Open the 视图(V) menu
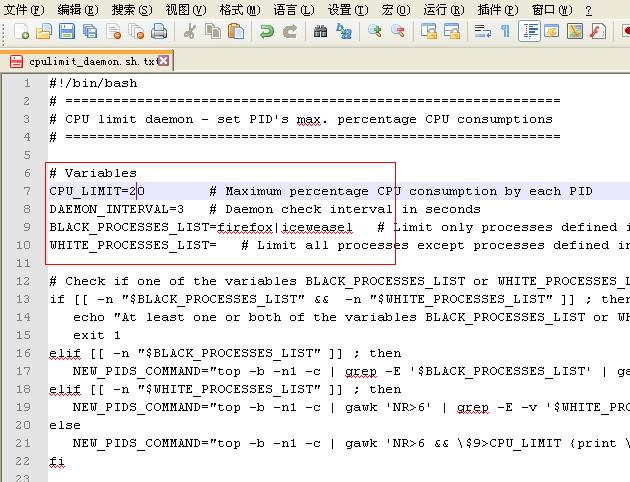 (186, 10)
